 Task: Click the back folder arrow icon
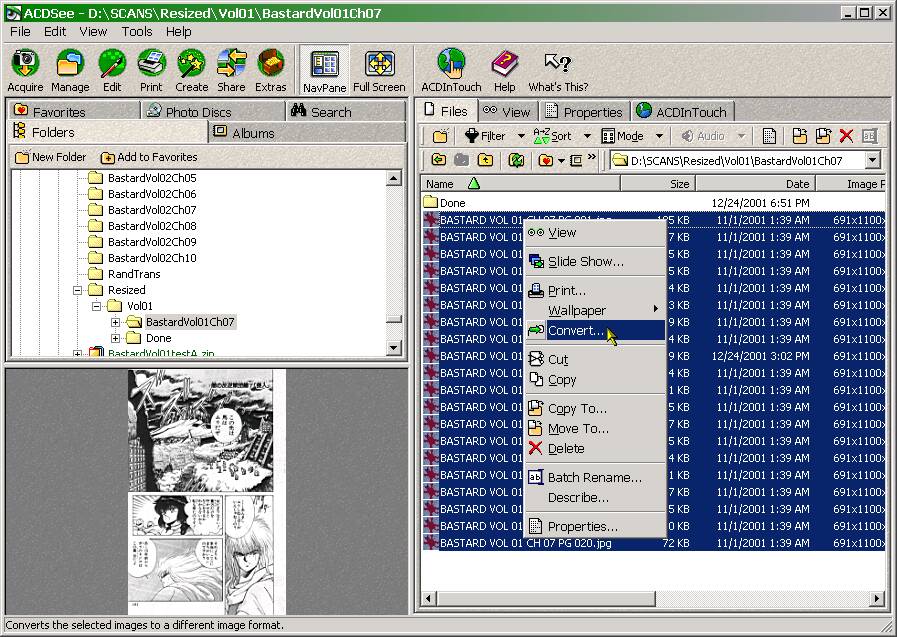[x=439, y=160]
